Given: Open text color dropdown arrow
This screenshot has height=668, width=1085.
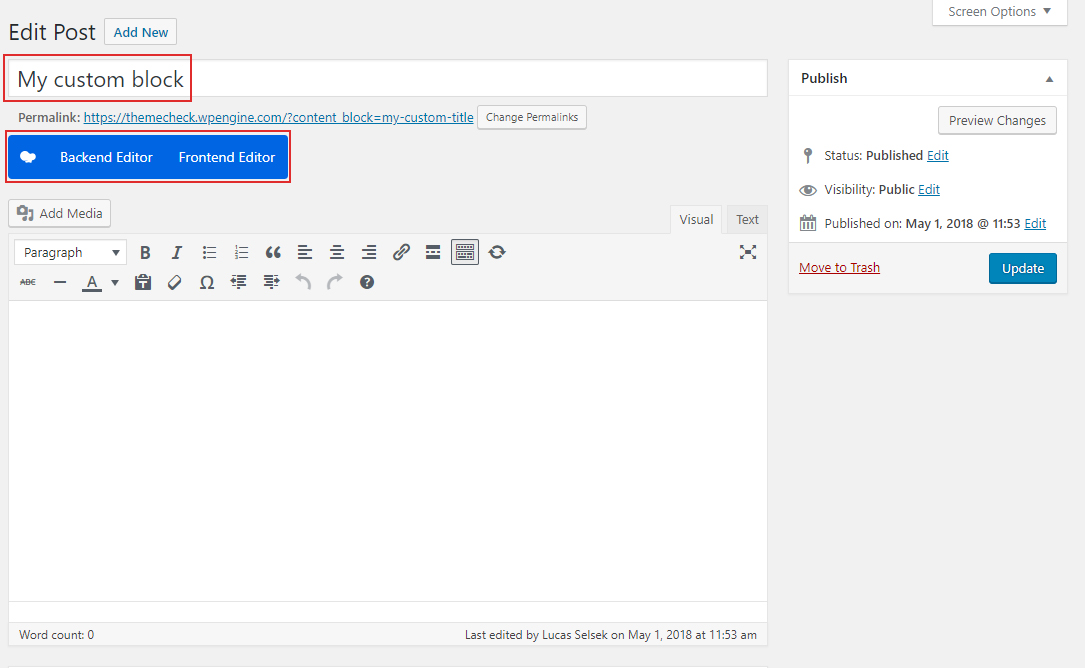Looking at the screenshot, I should pos(115,283).
